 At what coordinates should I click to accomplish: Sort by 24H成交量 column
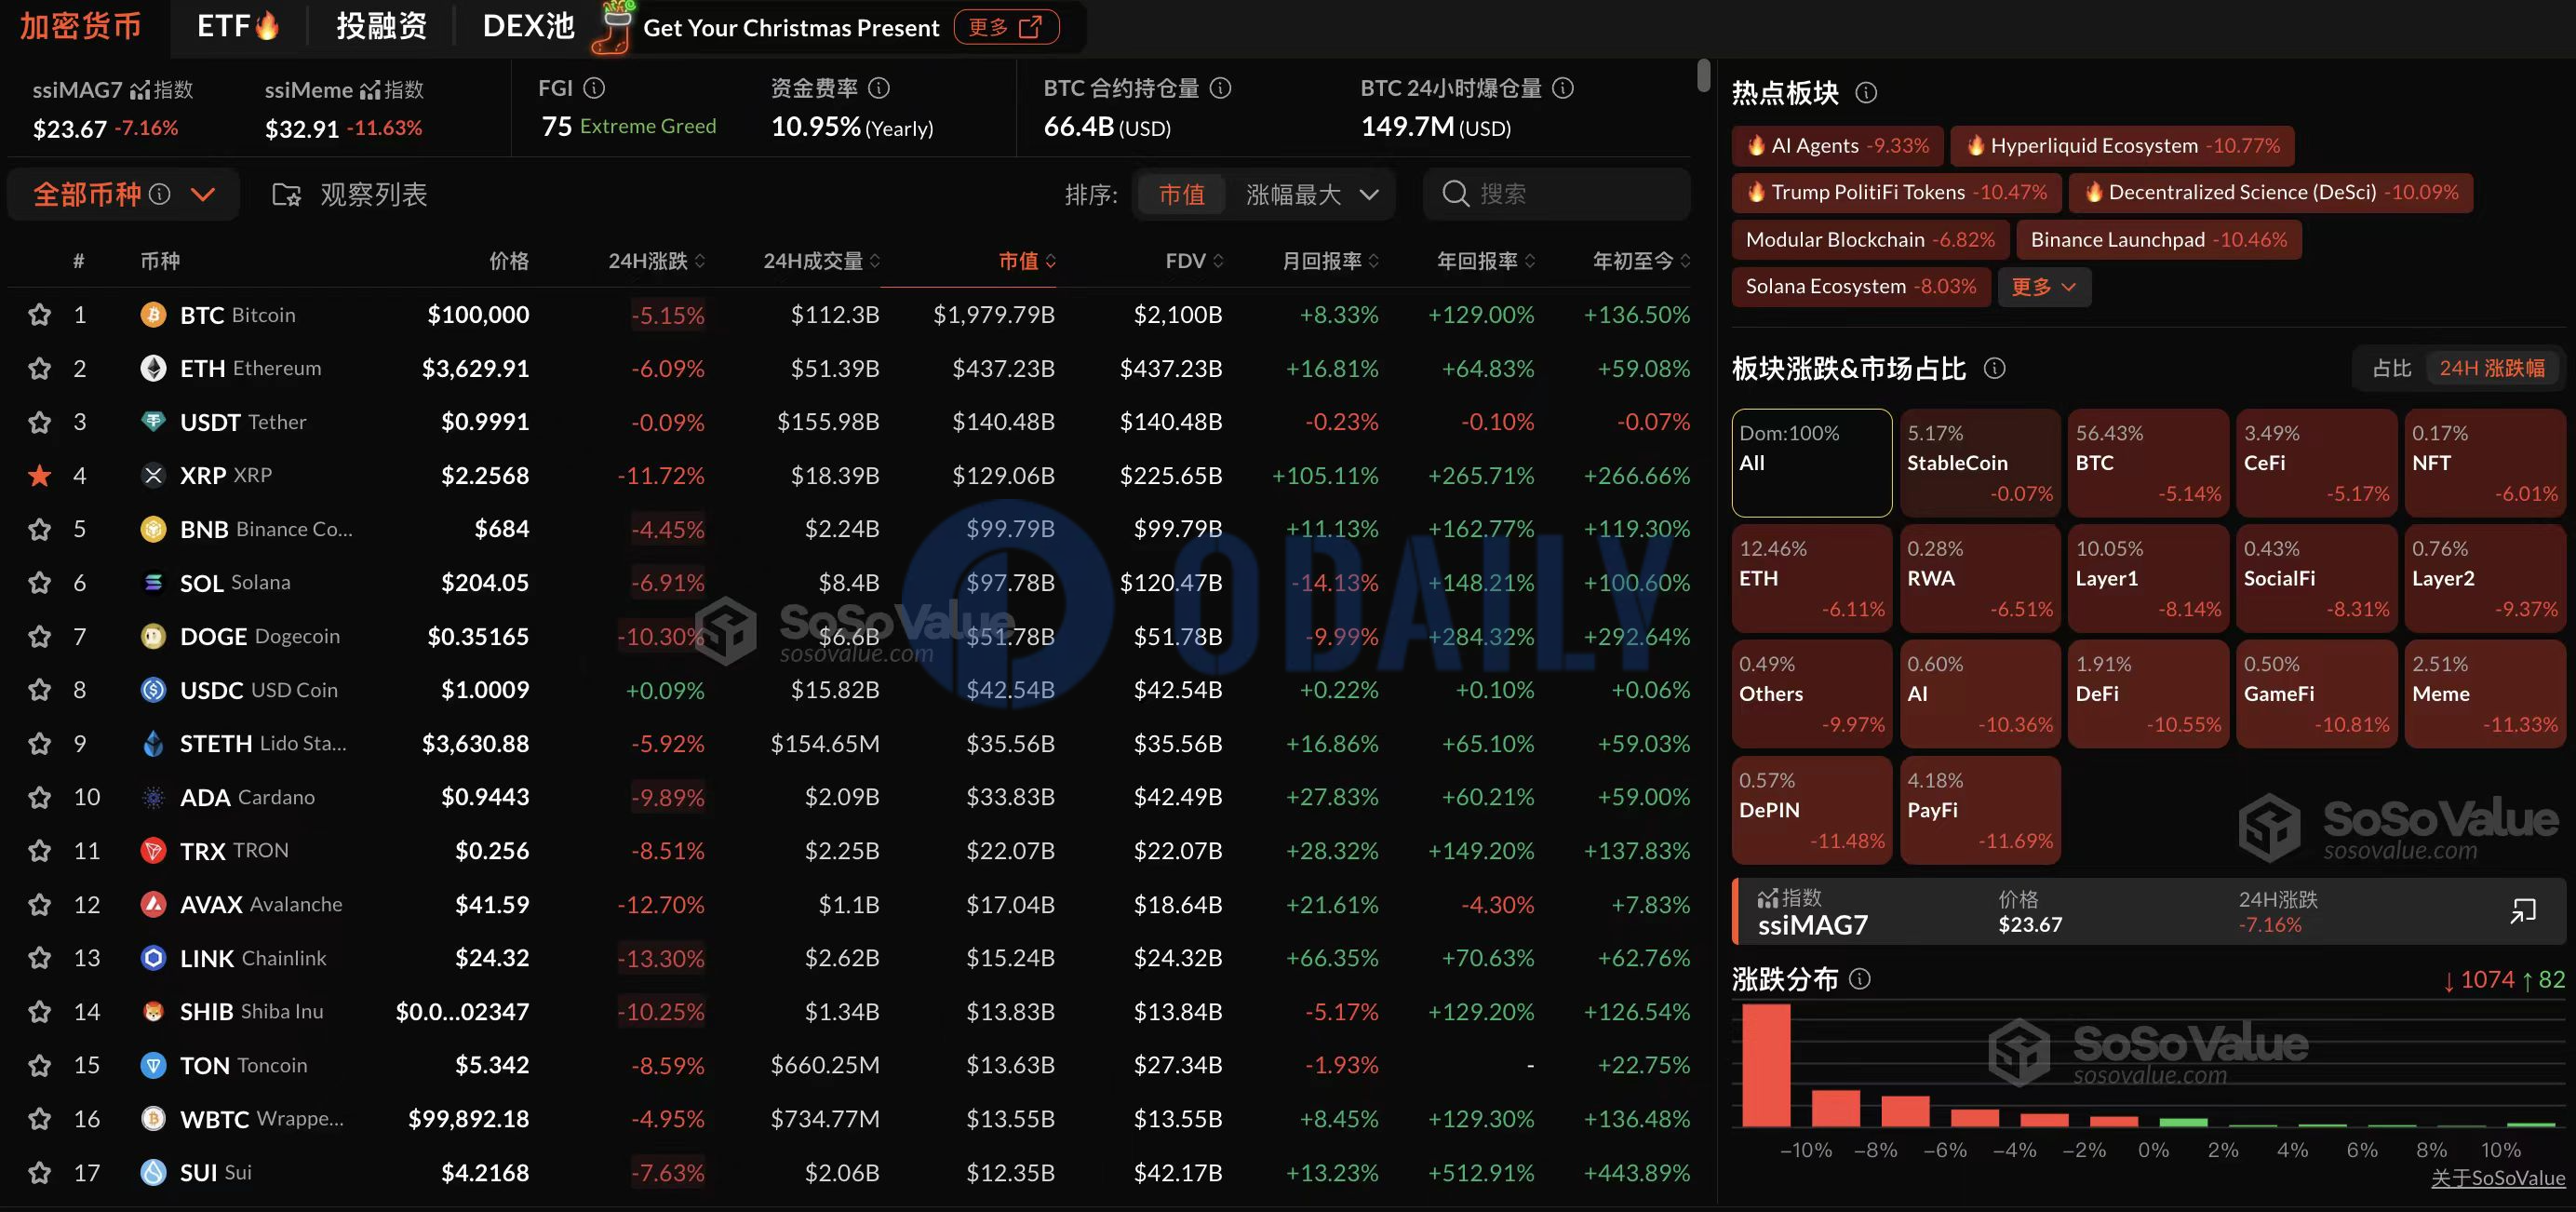(821, 261)
